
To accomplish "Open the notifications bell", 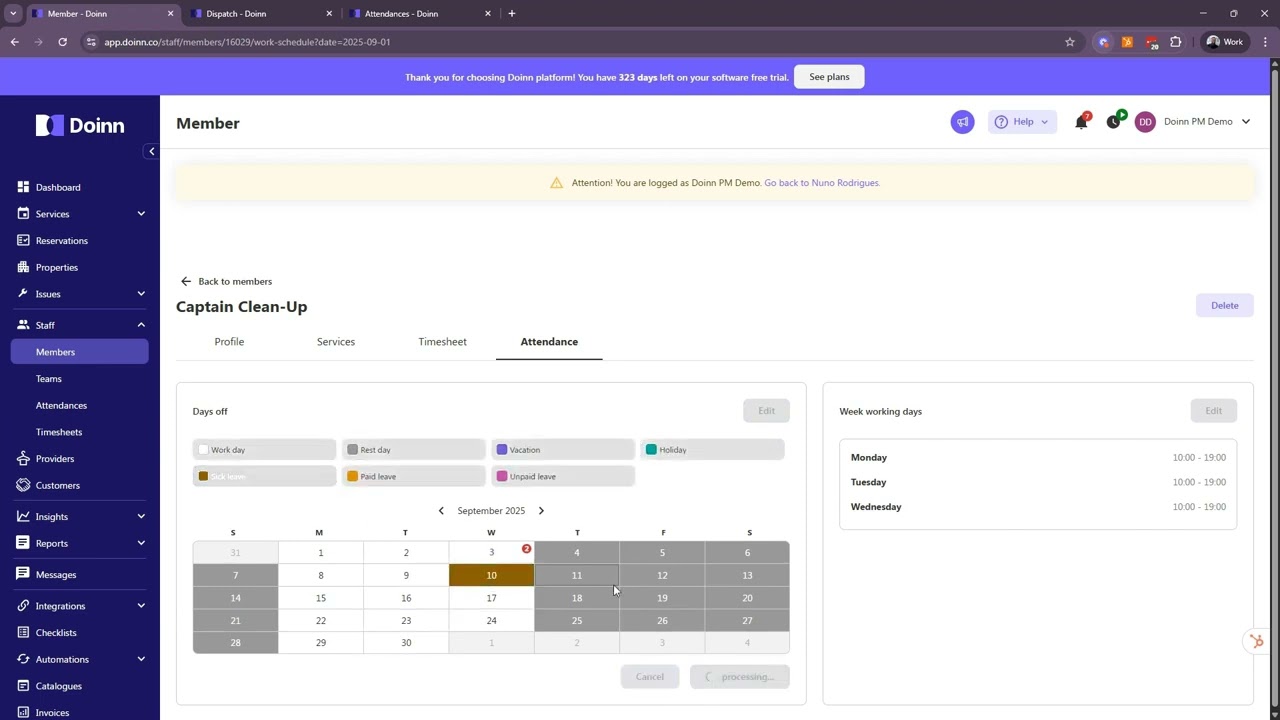I will [1081, 122].
